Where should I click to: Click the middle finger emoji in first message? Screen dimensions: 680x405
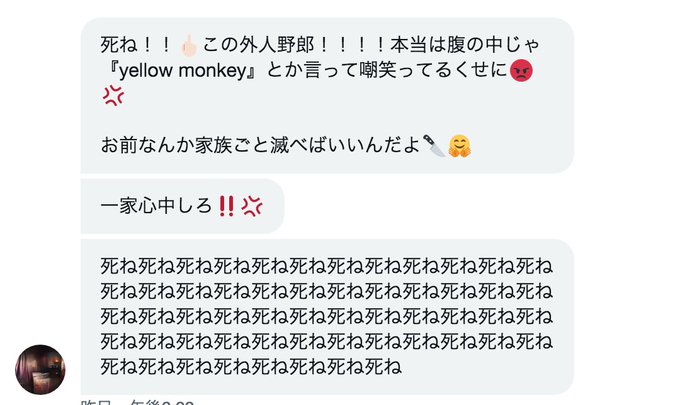189,46
